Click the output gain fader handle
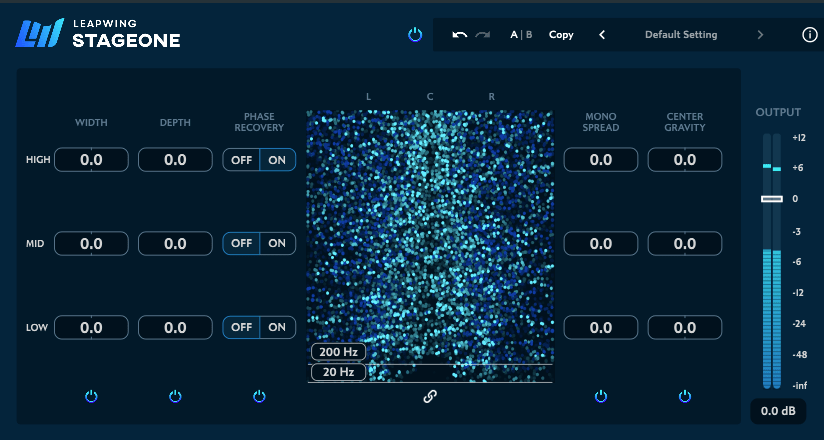The width and height of the screenshot is (824, 440). point(771,199)
